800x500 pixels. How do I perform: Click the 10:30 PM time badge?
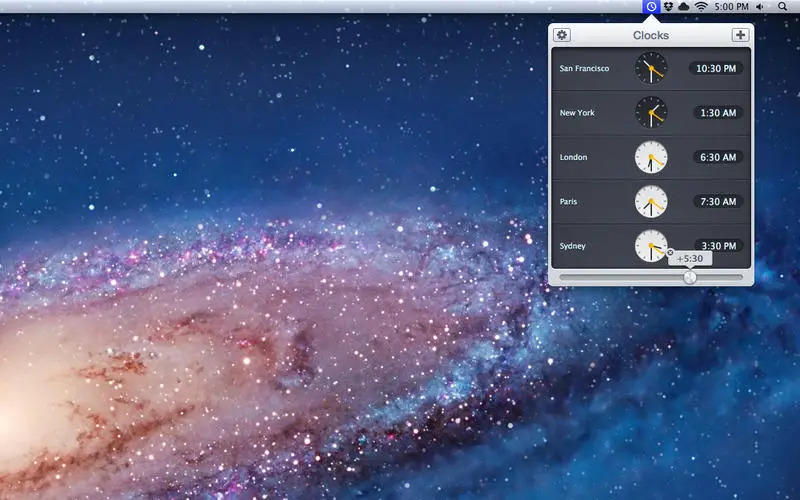(716, 68)
